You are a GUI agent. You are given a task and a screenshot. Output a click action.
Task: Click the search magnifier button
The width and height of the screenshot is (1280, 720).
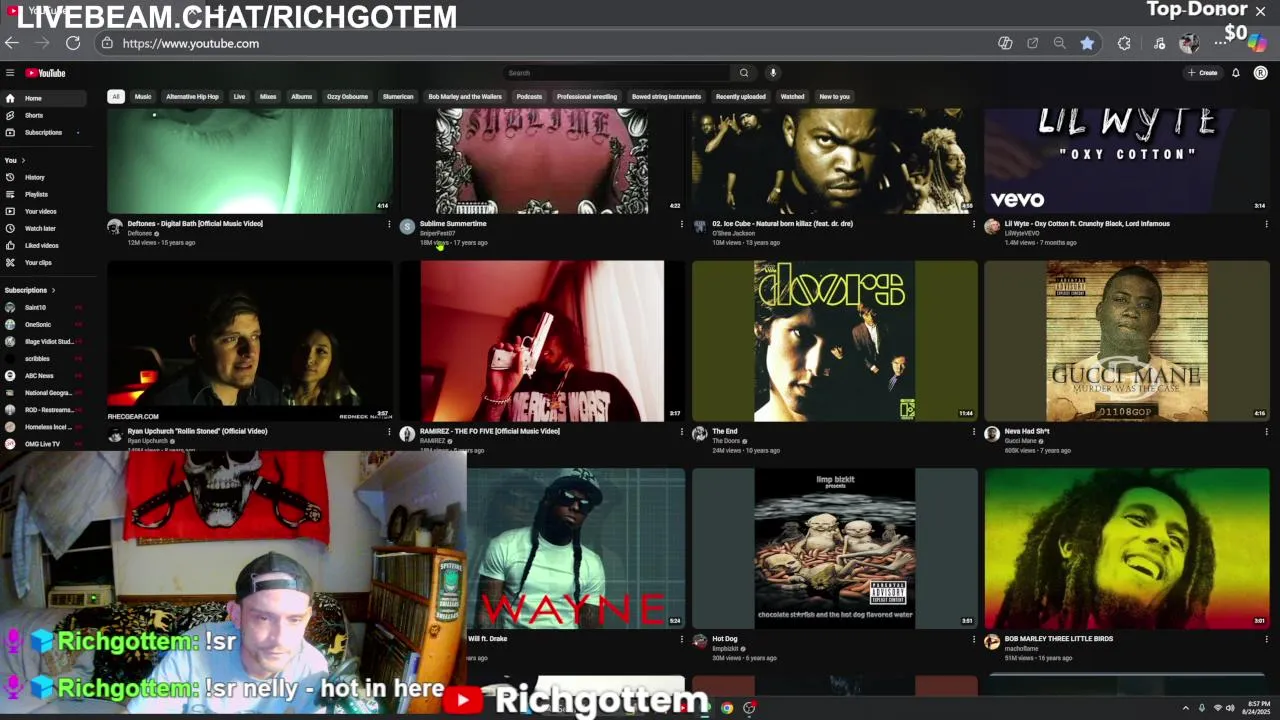(743, 73)
